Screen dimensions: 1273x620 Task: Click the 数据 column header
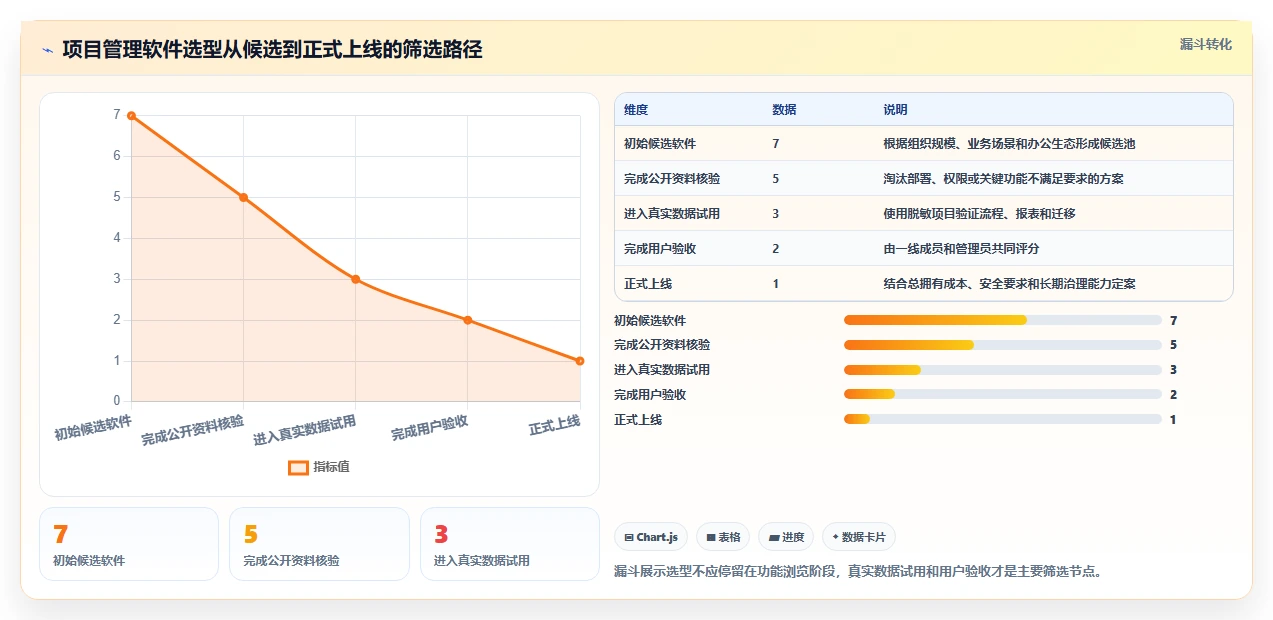pyautogui.click(x=784, y=110)
